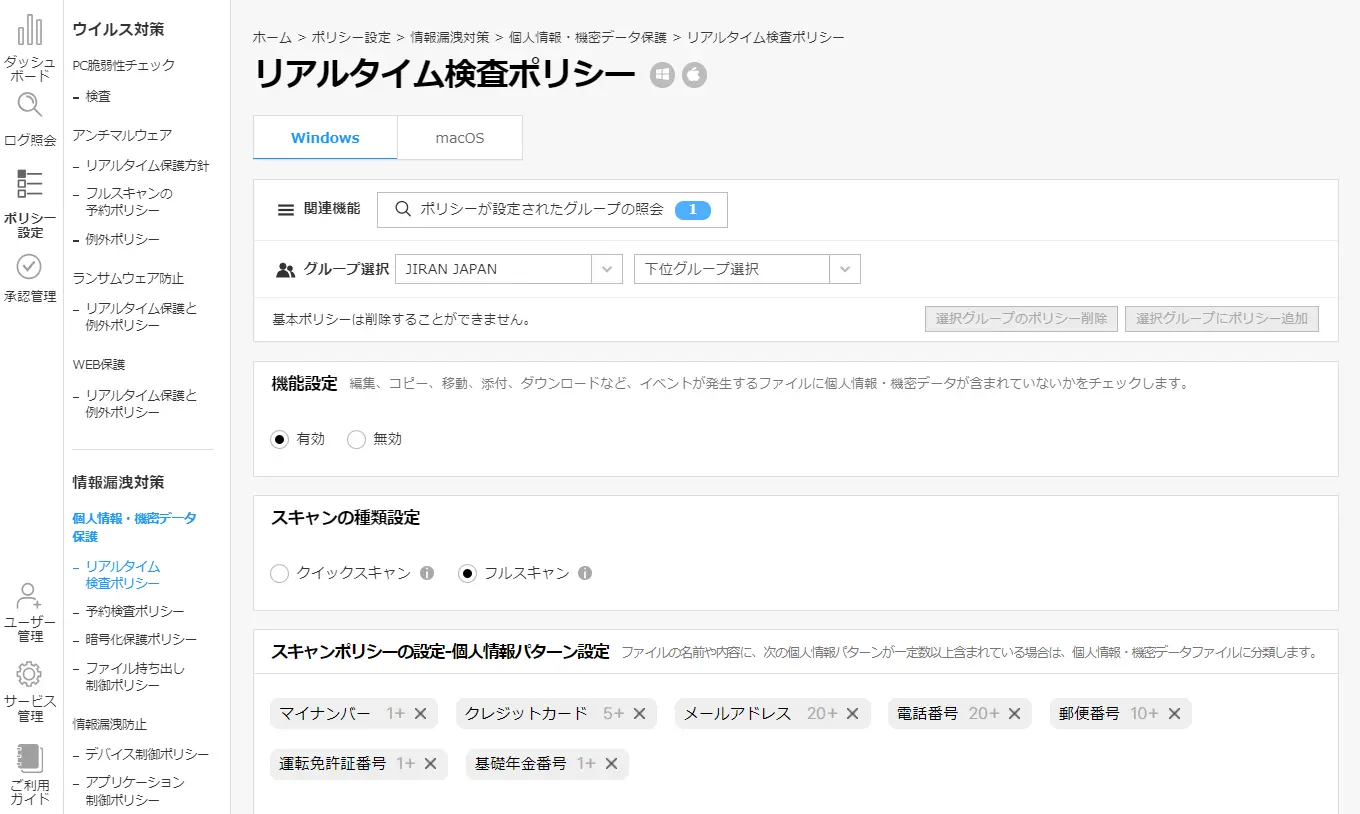Viewport: 1360px width, 814px height.
Task: Click info icon next to クイックスキャン
Action: click(427, 573)
